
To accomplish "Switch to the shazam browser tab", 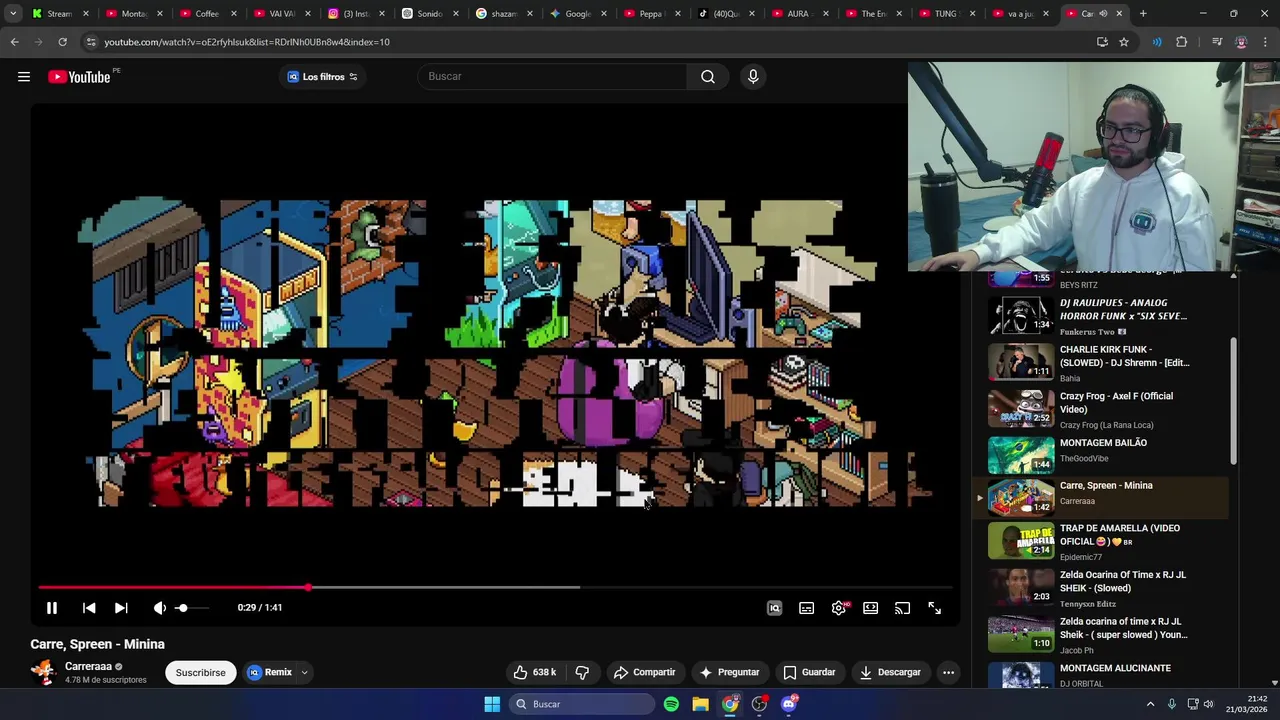I will tap(503, 14).
